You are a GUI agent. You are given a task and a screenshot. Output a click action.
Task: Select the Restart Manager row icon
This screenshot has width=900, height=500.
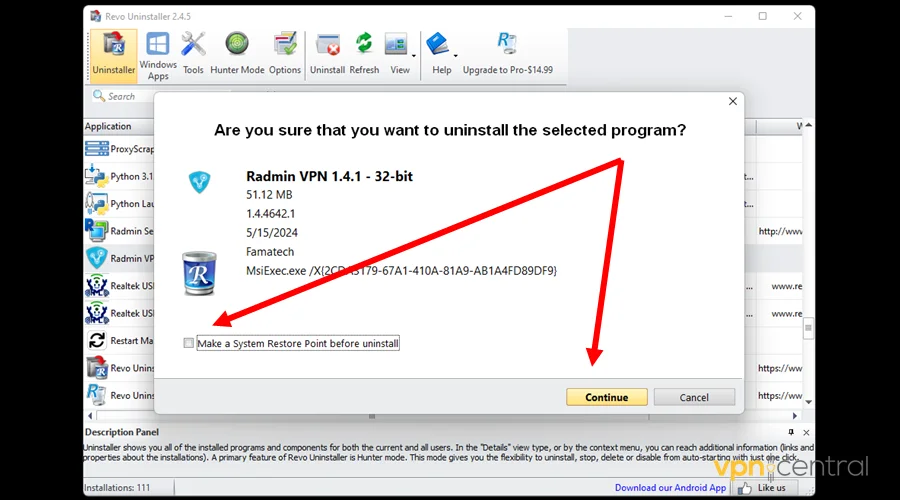96,340
